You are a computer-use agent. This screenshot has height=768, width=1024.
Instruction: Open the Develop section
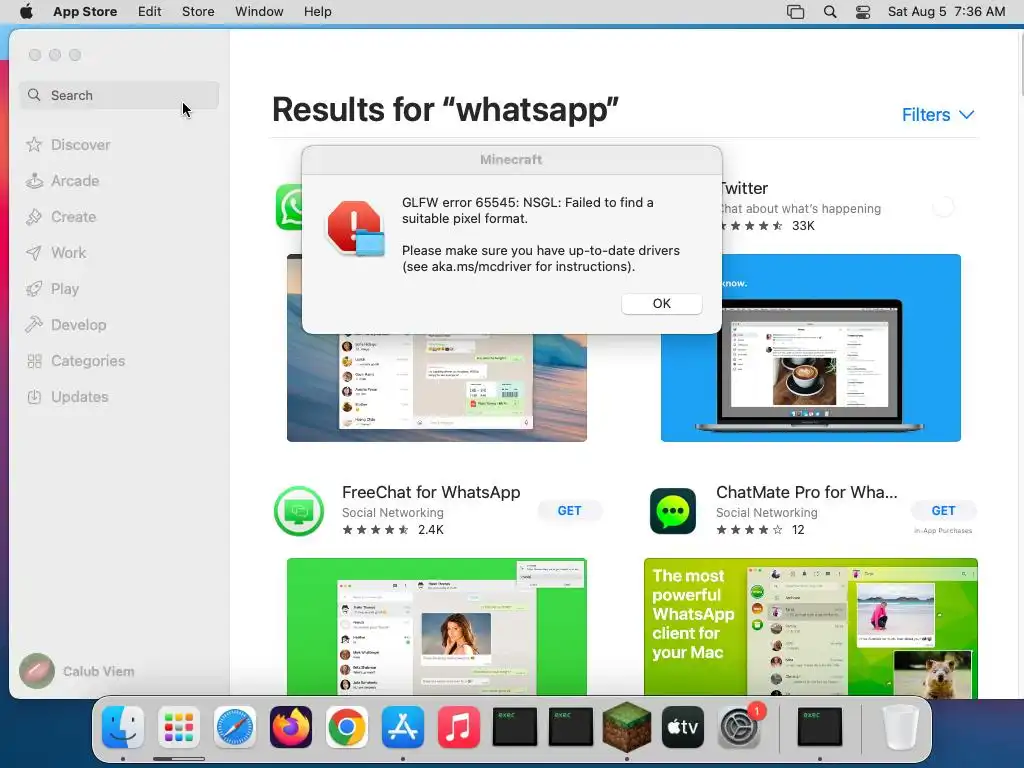(66, 325)
